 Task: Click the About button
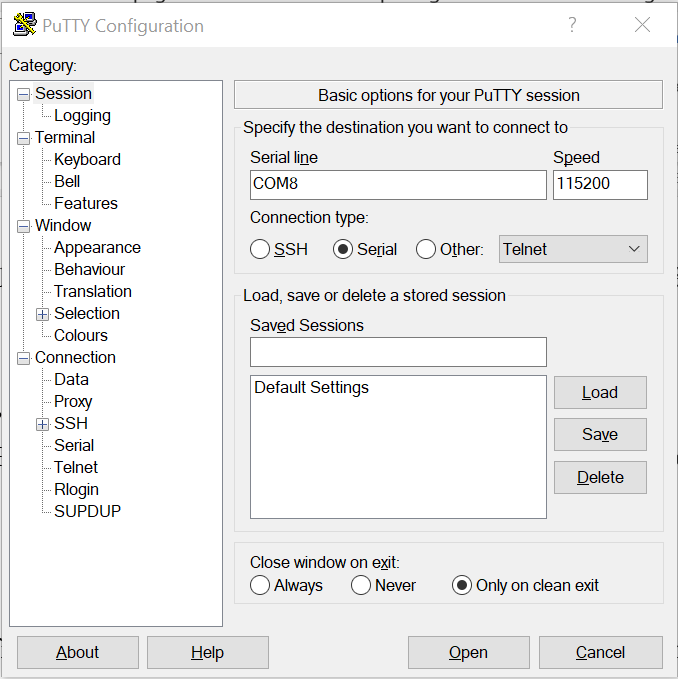pyautogui.click(x=78, y=652)
